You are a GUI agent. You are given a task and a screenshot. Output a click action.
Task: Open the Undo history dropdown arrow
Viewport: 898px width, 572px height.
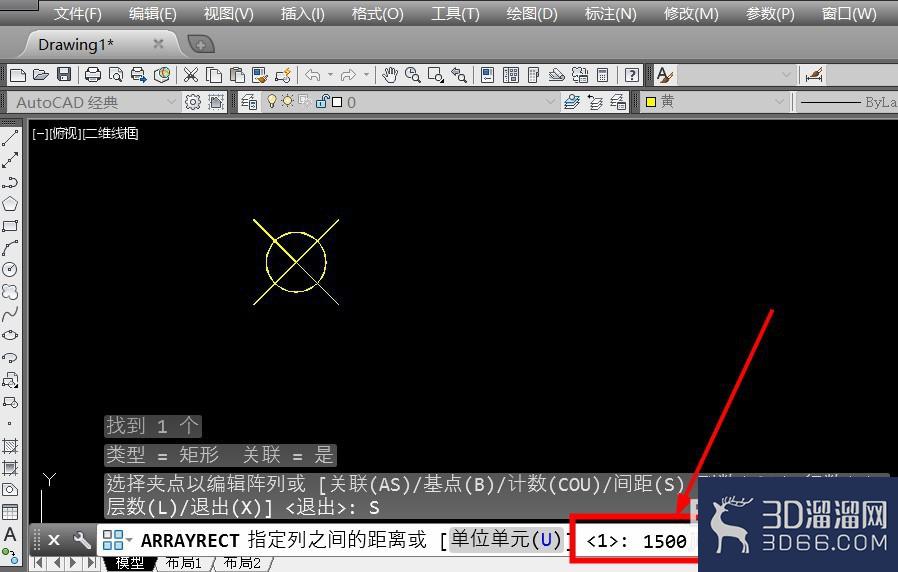coord(330,75)
